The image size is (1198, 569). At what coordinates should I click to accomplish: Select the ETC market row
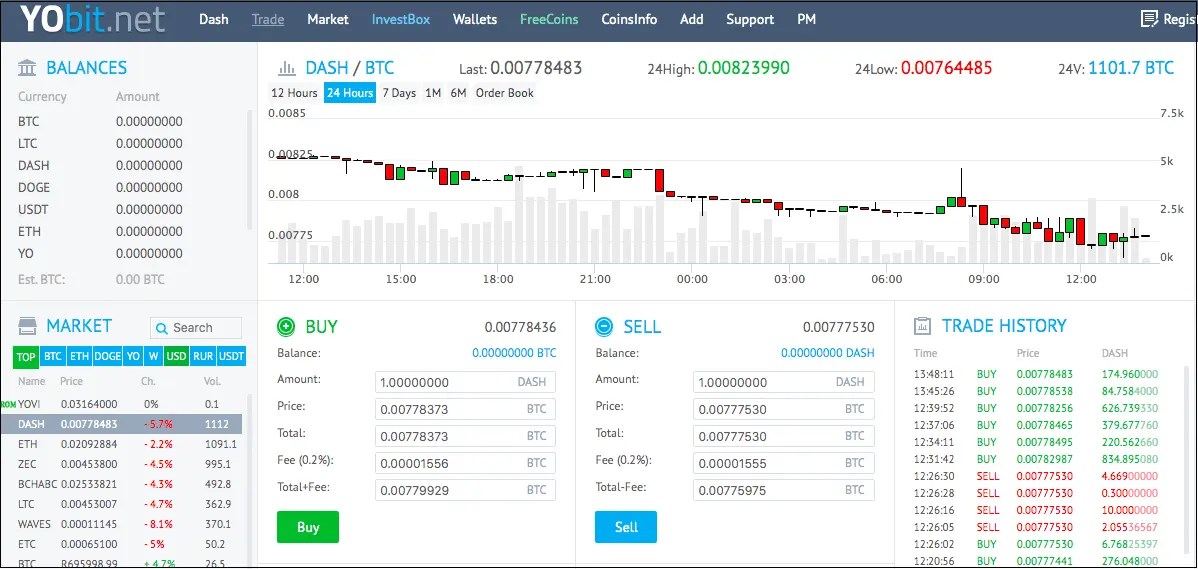point(128,545)
